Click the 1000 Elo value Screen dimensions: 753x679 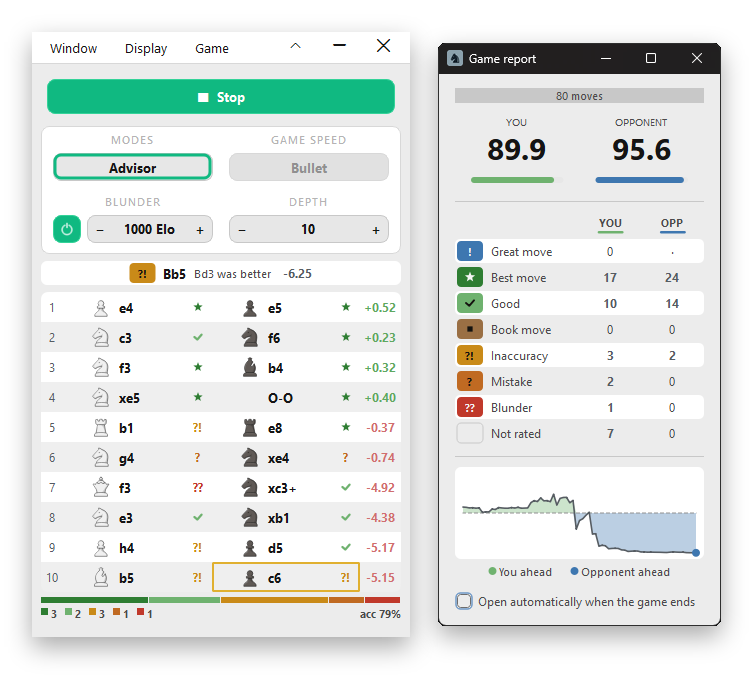pos(149,229)
